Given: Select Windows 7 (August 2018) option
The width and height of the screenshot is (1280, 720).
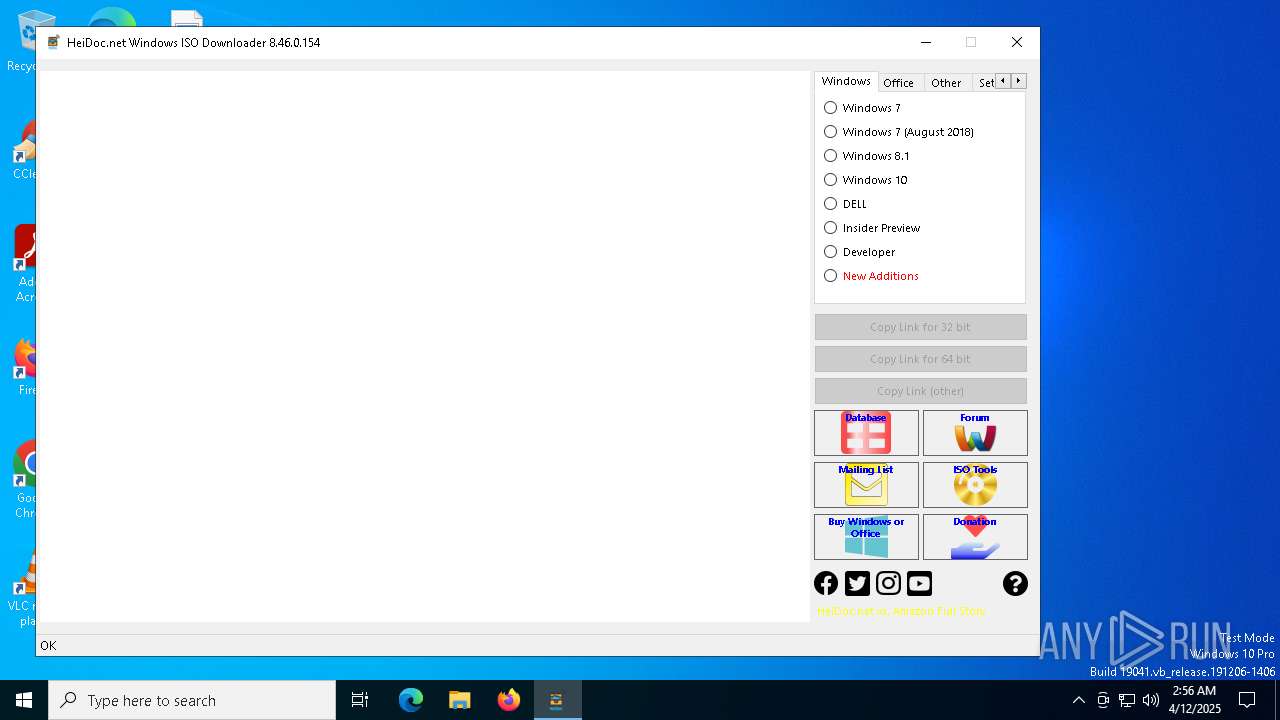Looking at the screenshot, I should (899, 132).
